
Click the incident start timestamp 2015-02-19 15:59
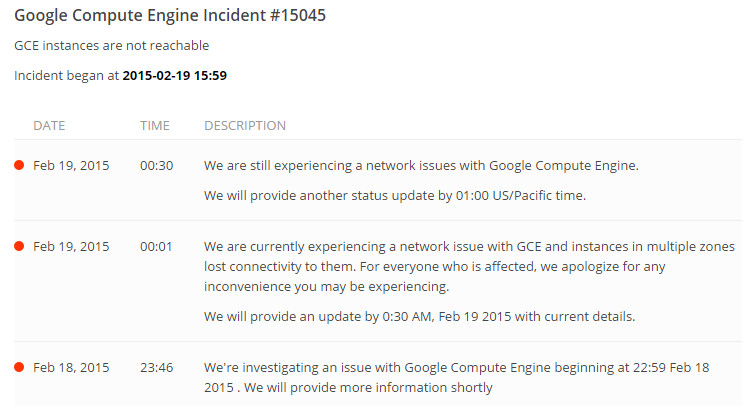point(175,76)
